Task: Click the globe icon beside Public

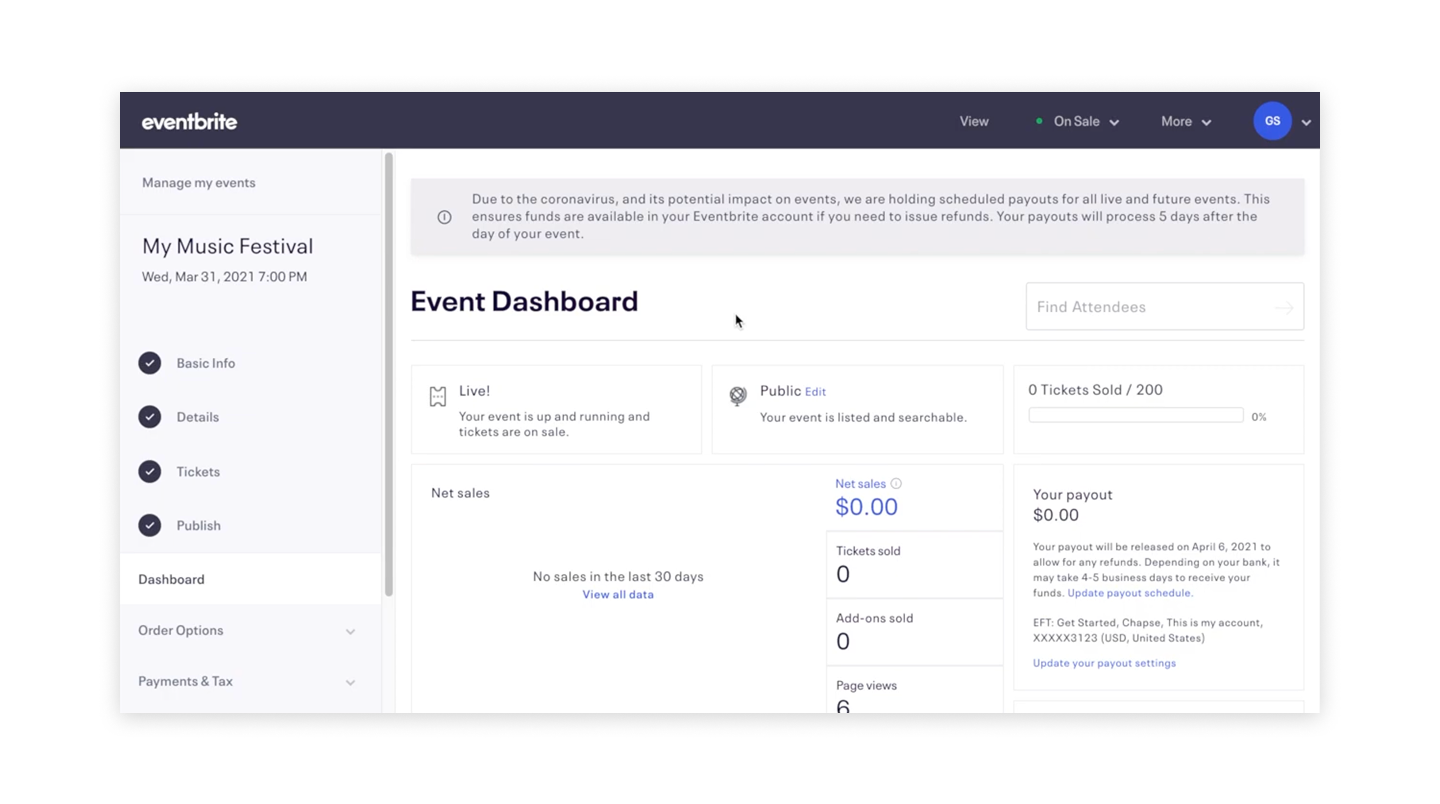Action: (738, 396)
